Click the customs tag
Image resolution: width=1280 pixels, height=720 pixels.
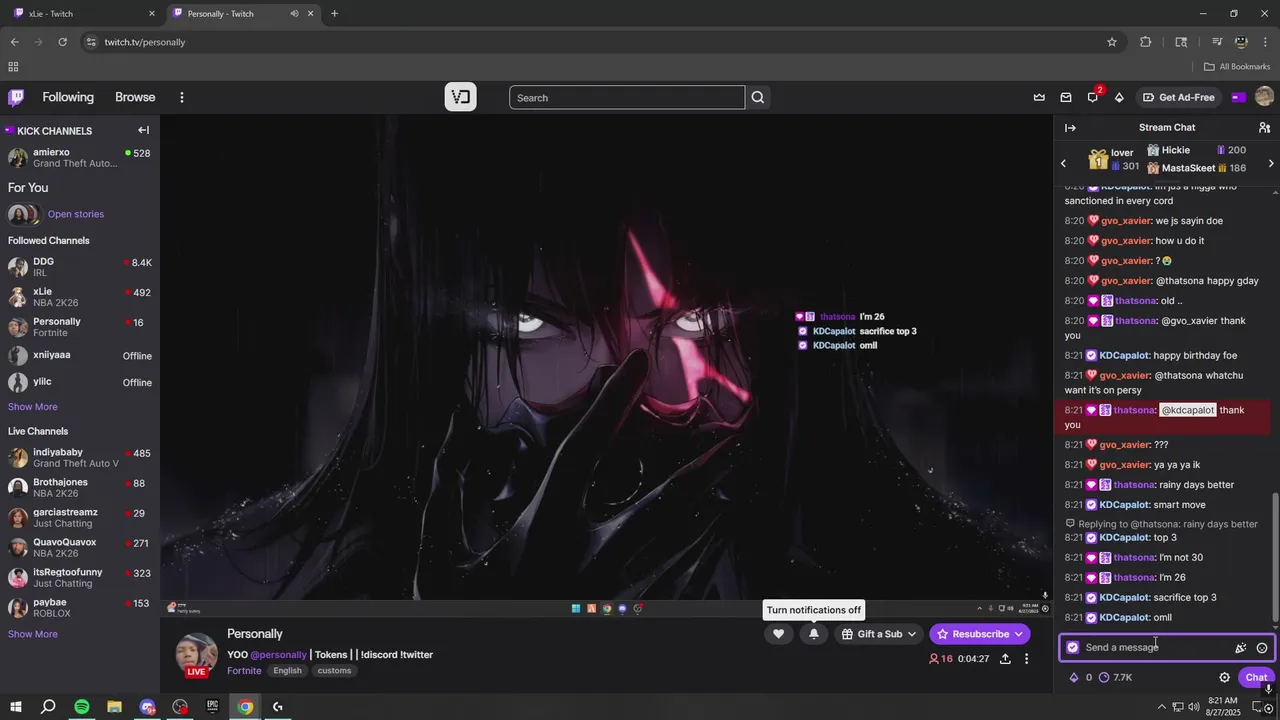point(334,671)
